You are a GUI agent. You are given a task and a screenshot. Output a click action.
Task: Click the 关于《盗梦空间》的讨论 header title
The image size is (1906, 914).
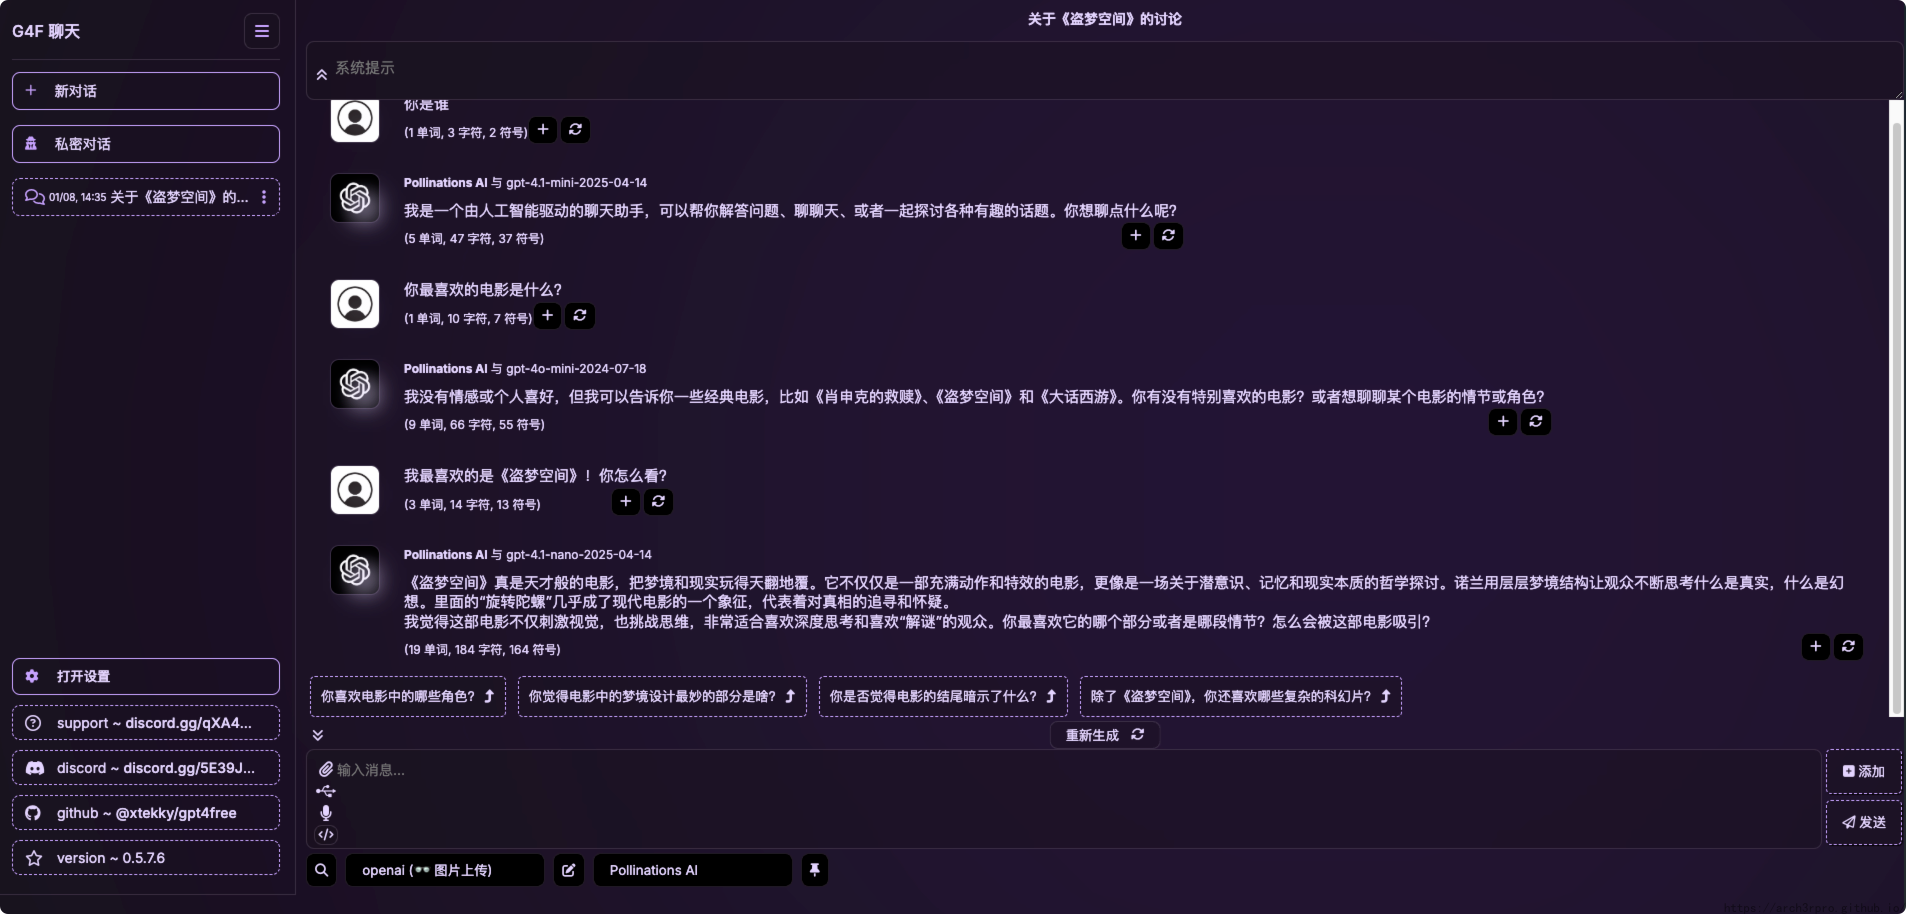point(1104,19)
